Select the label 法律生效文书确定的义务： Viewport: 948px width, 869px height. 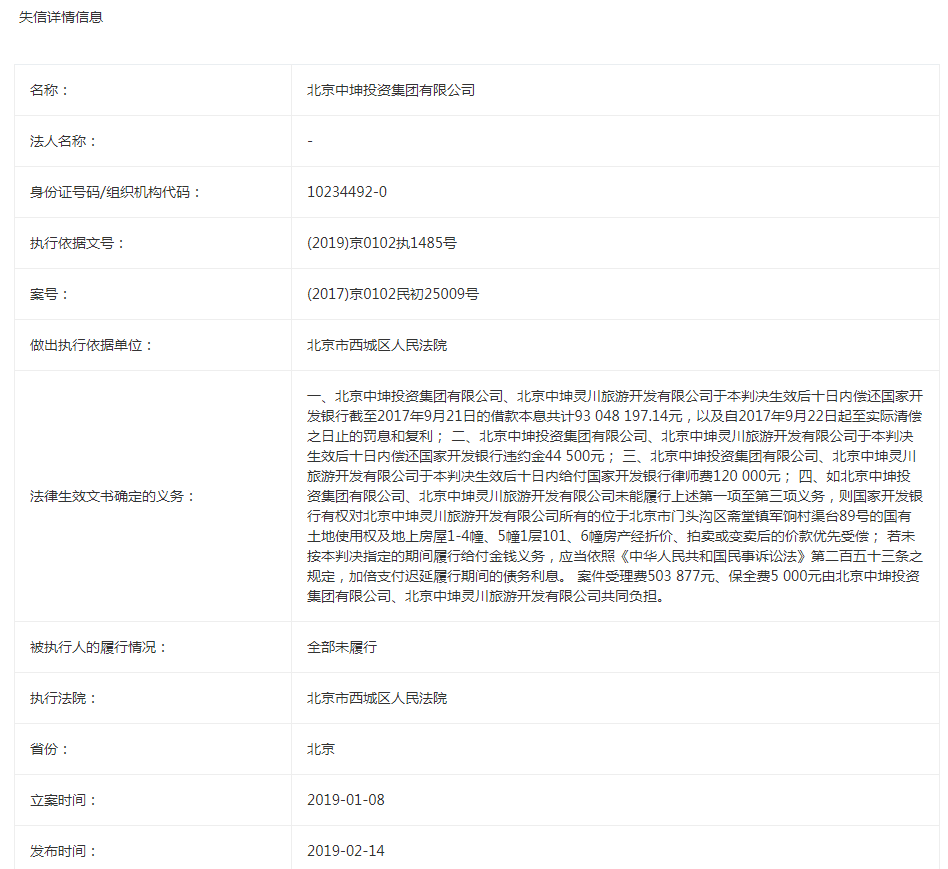tap(113, 496)
